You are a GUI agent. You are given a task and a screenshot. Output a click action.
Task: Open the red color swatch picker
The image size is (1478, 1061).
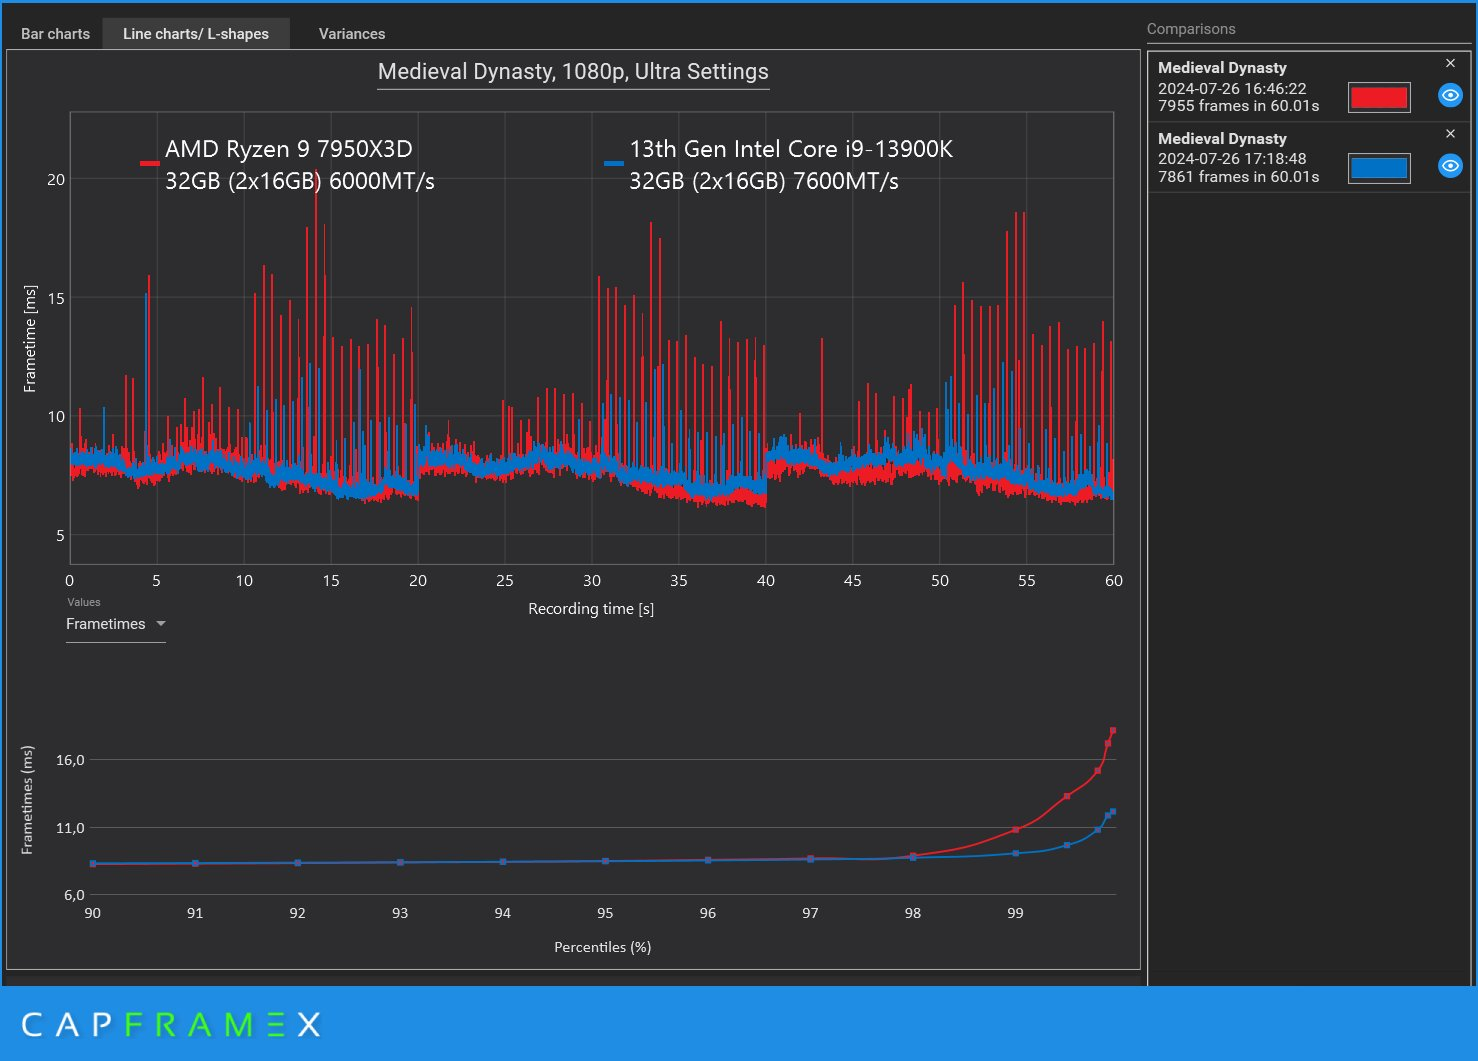pos(1379,97)
